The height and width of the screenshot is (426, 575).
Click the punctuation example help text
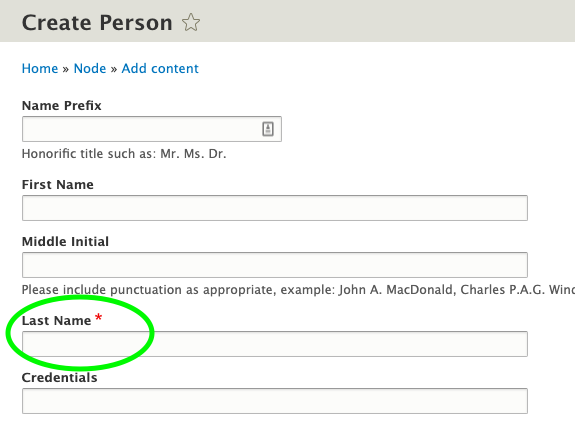point(298,290)
